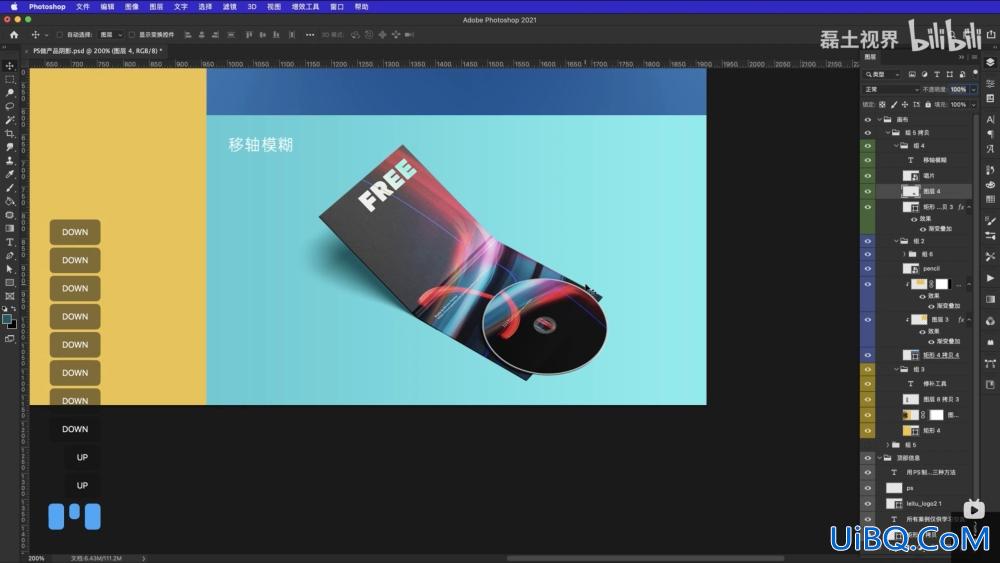
Task: Select the Gradient tool
Action: [x=10, y=228]
